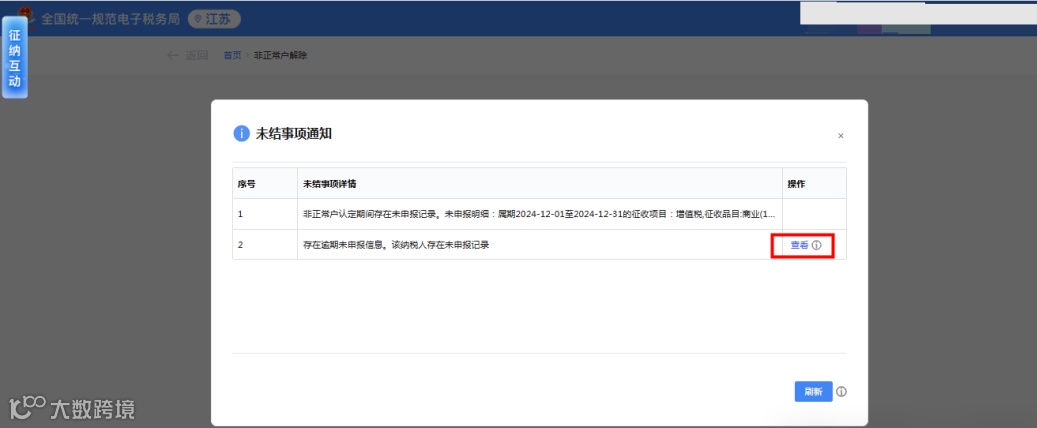This screenshot has width=1037, height=428.
Task: Click info icon next to 查看
Action: (x=817, y=245)
